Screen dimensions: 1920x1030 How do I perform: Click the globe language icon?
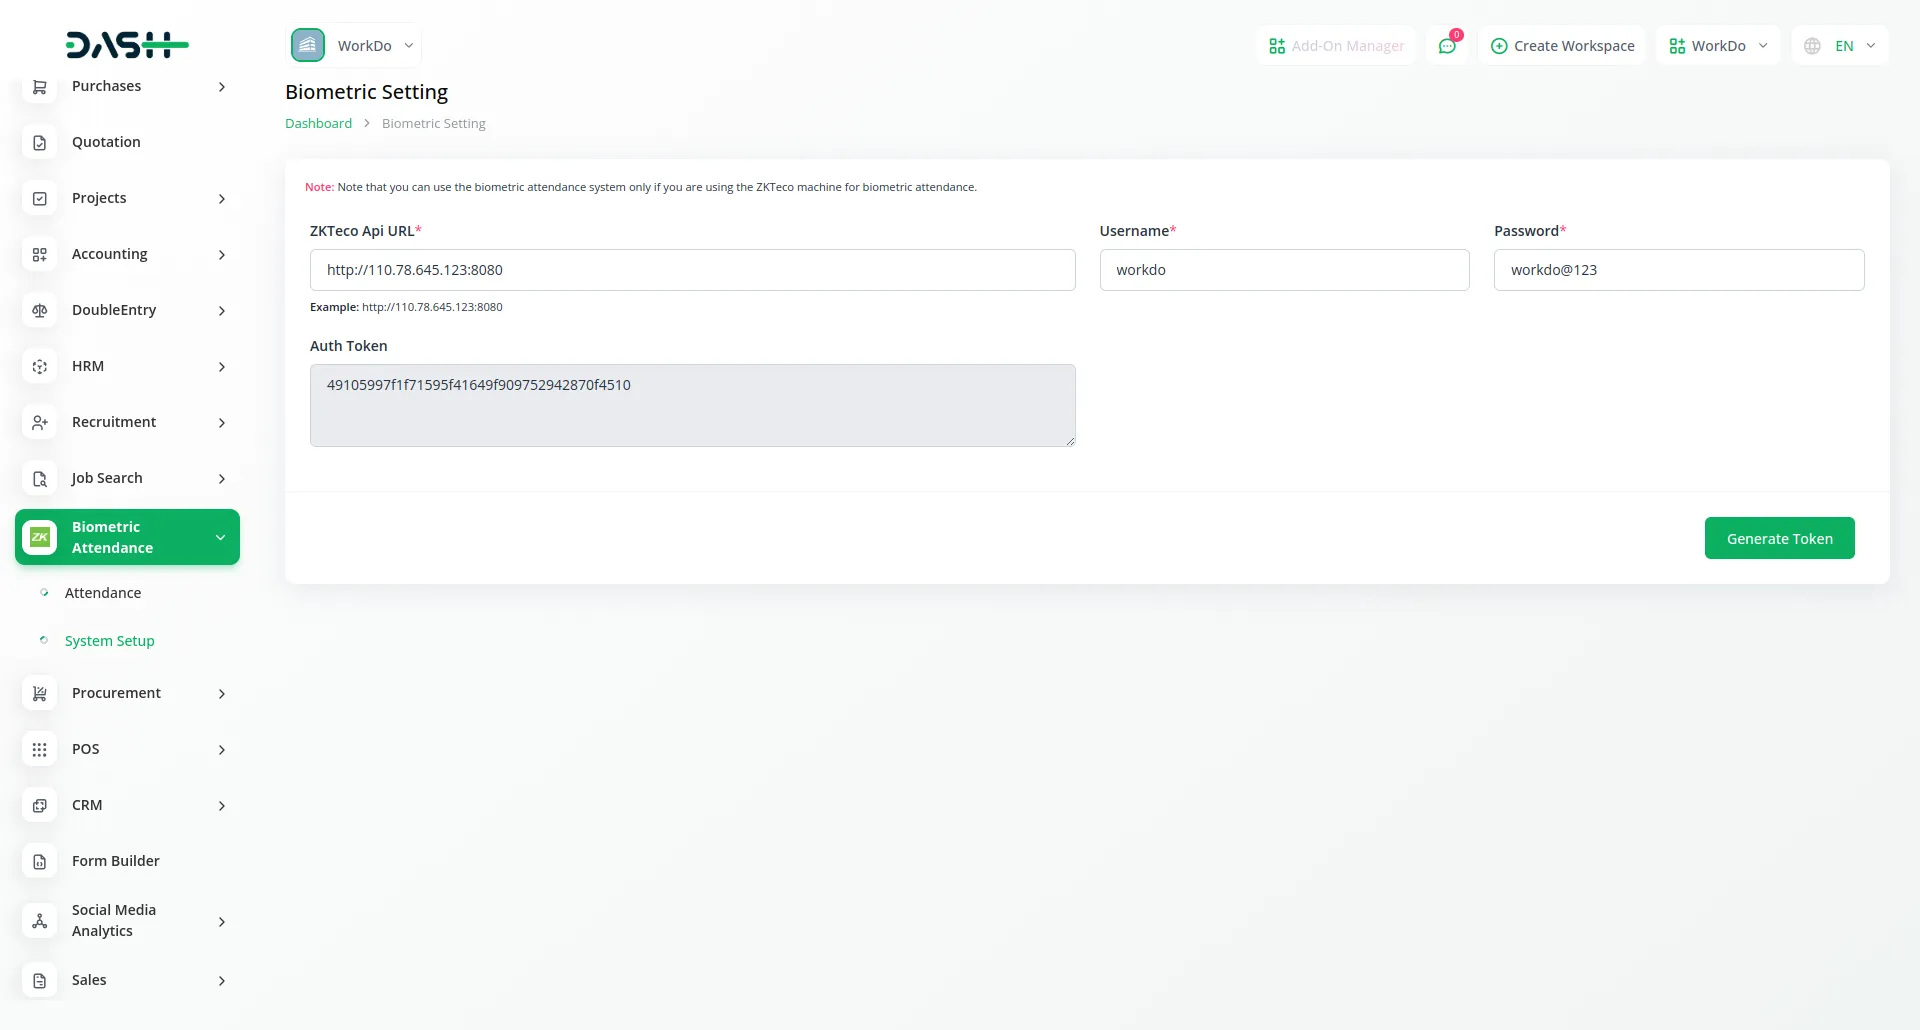tap(1812, 46)
